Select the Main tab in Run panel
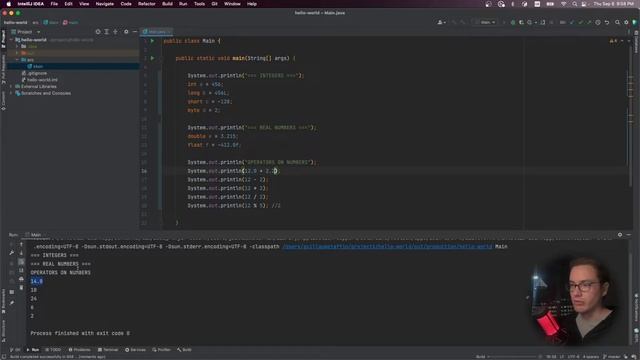640x360 pixels. pos(33,235)
